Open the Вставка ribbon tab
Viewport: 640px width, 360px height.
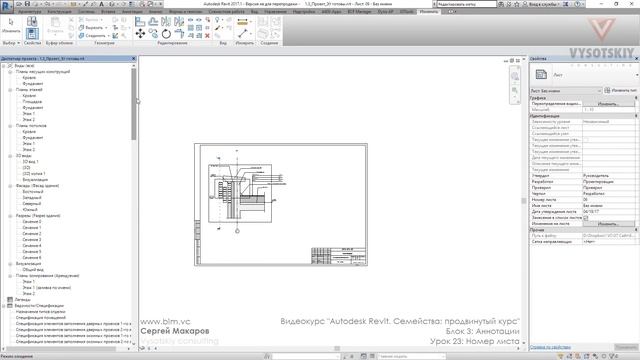108,11
